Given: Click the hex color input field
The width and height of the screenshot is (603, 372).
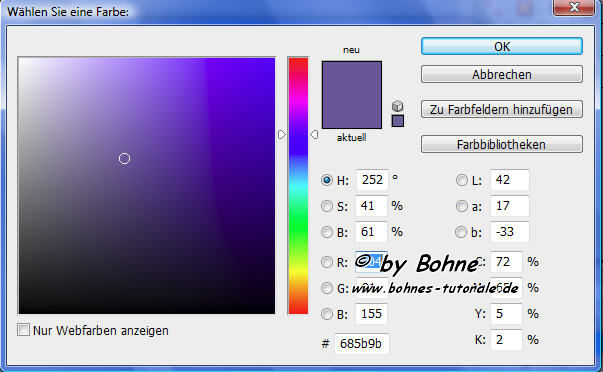Looking at the screenshot, I should point(362,344).
